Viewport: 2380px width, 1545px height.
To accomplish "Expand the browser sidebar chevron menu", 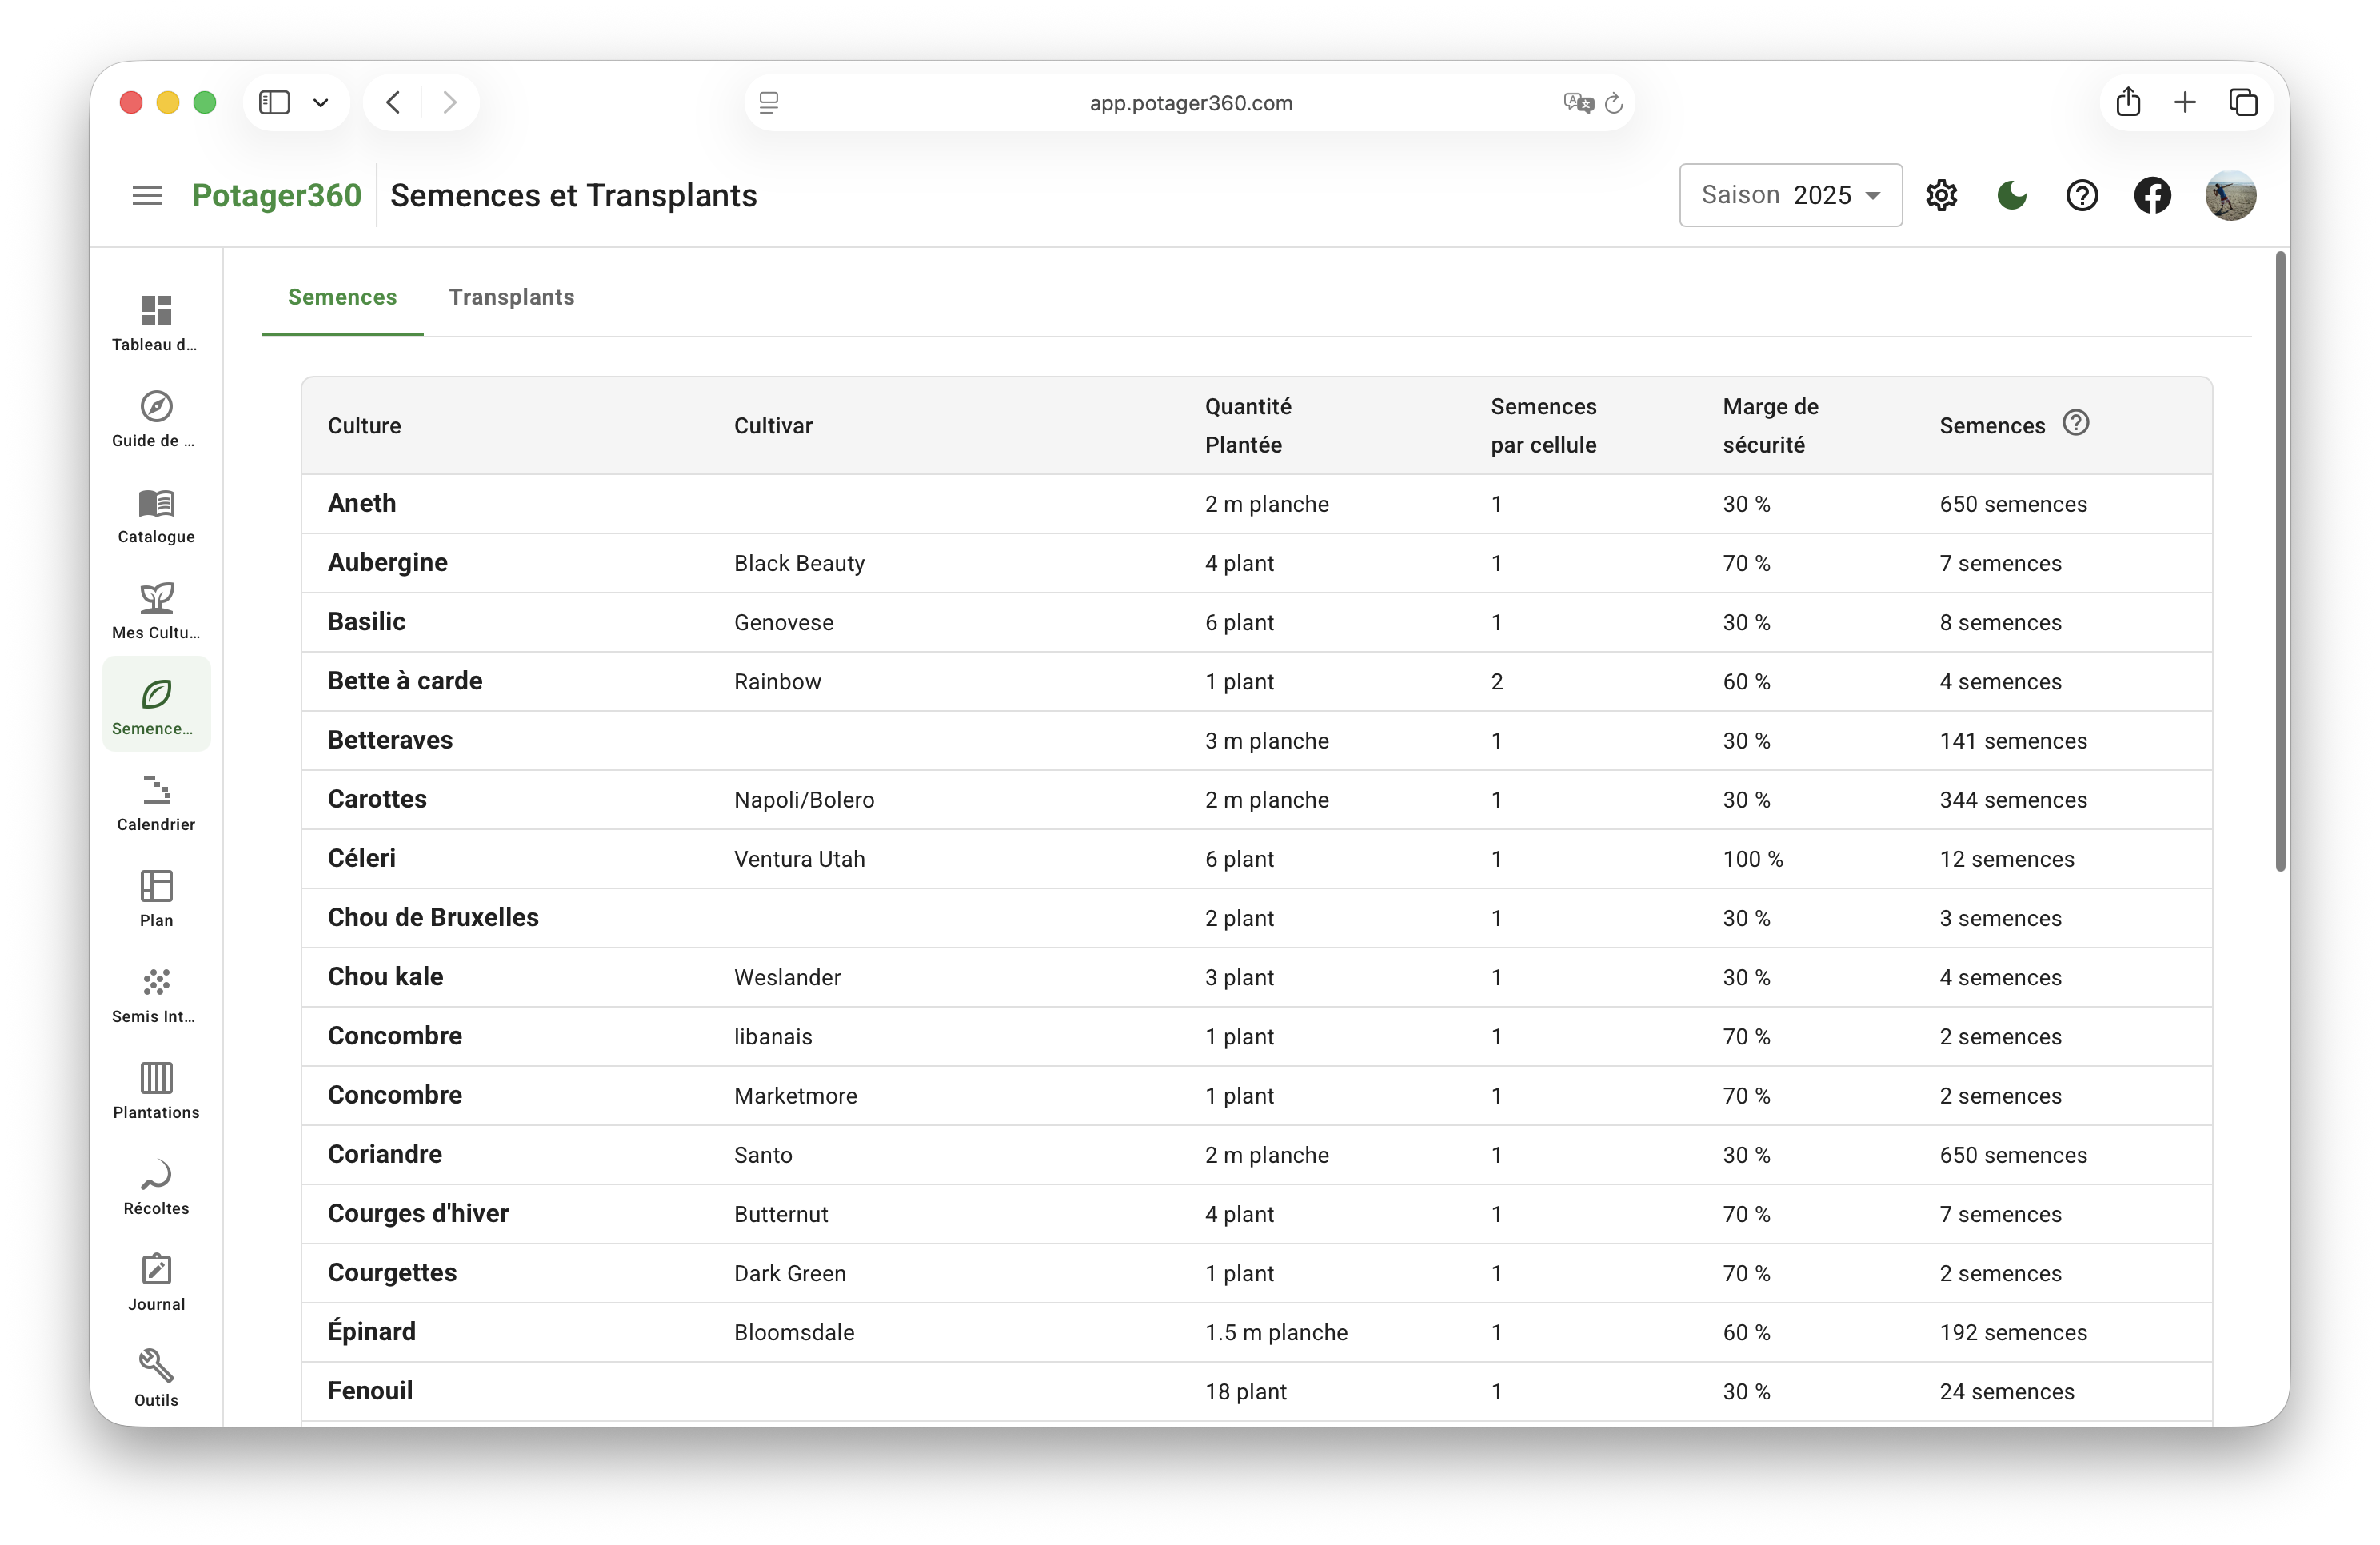I will point(321,102).
